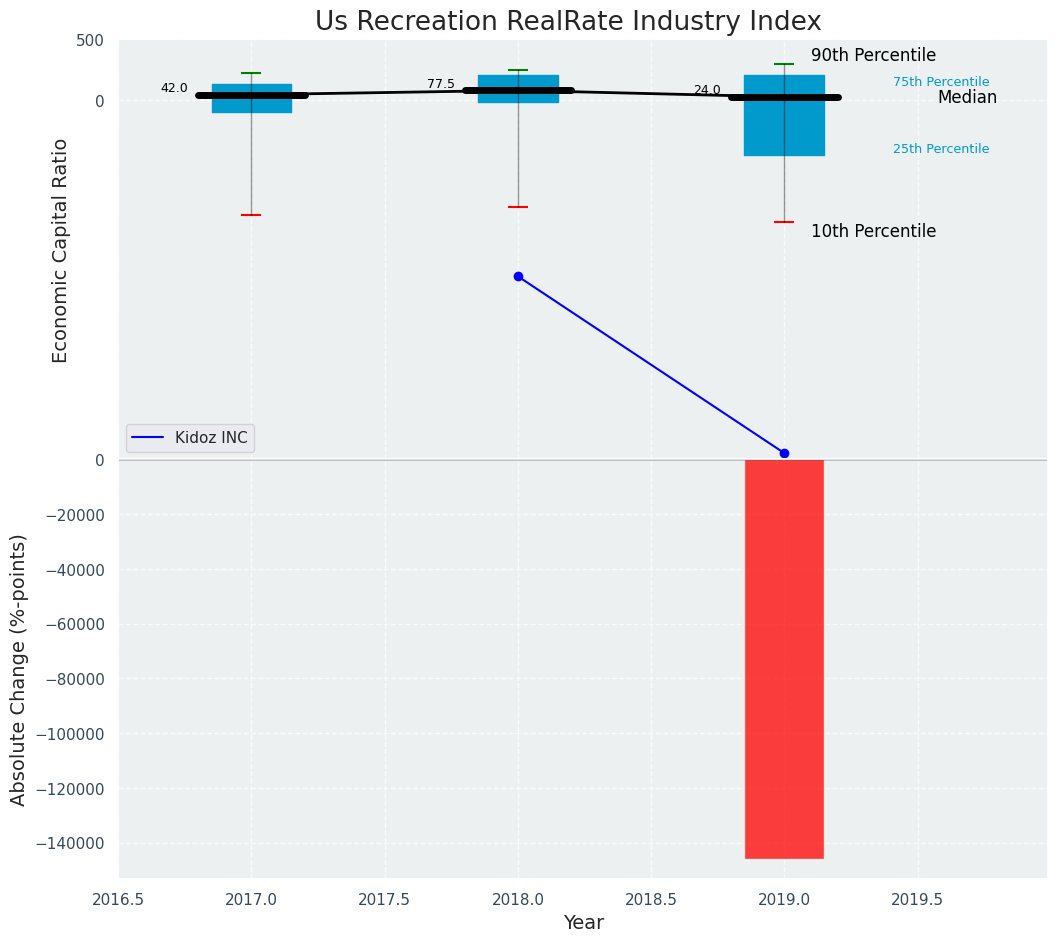This screenshot has height=942, width=1058.
Task: Click the -140000 y-axis tick label
Action: pos(69,843)
